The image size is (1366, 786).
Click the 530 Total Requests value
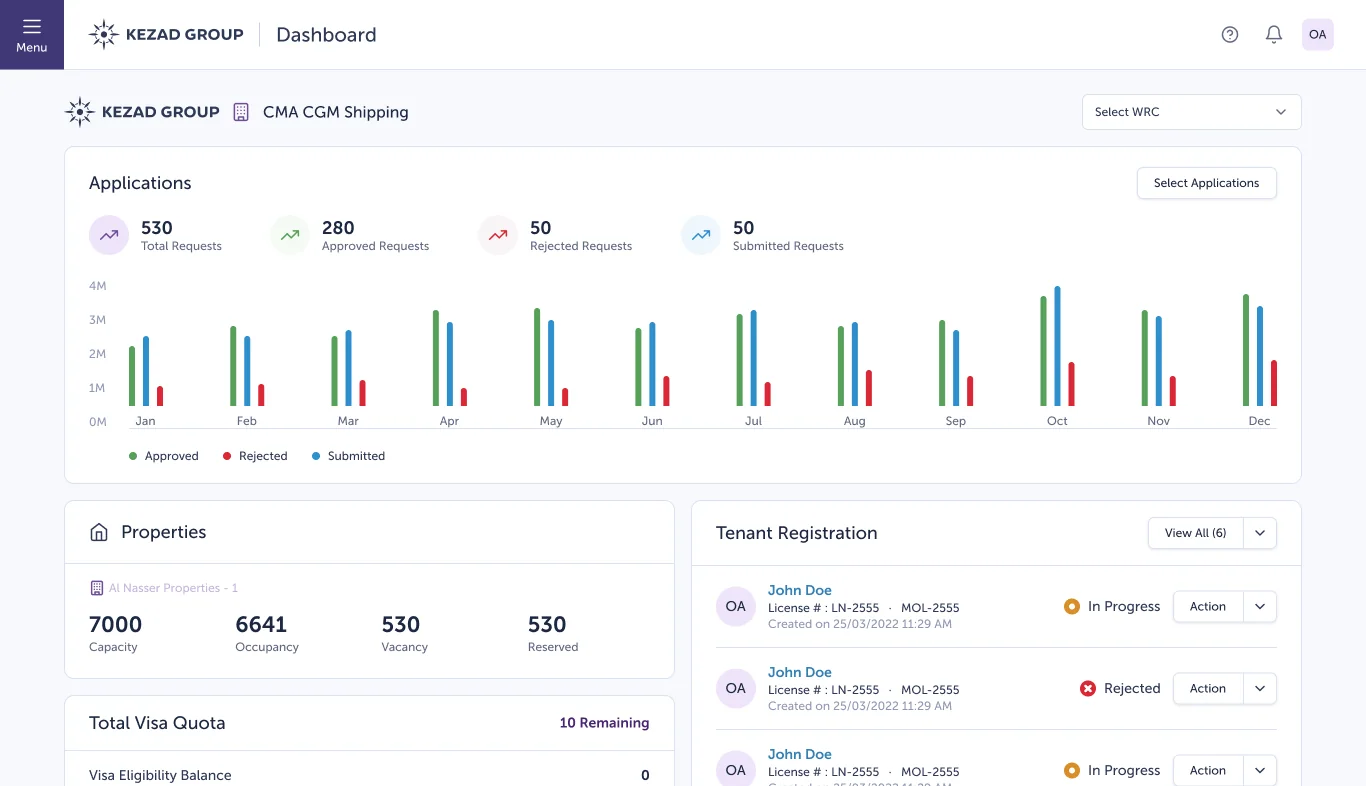click(x=157, y=228)
